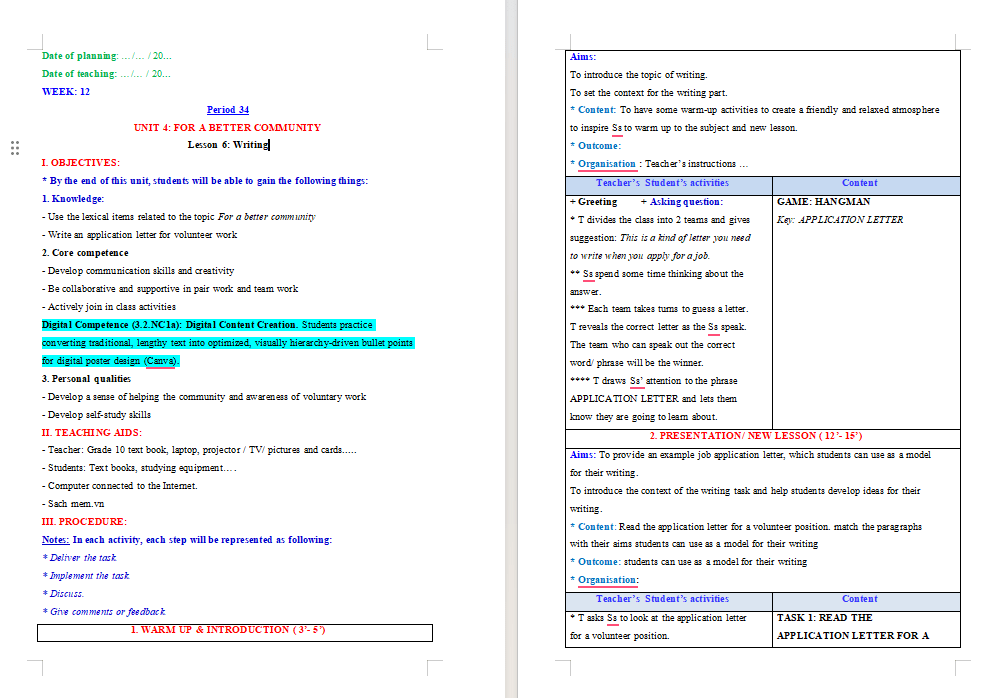
Task: Click the '* Implement the task' item
Action: [85, 575]
